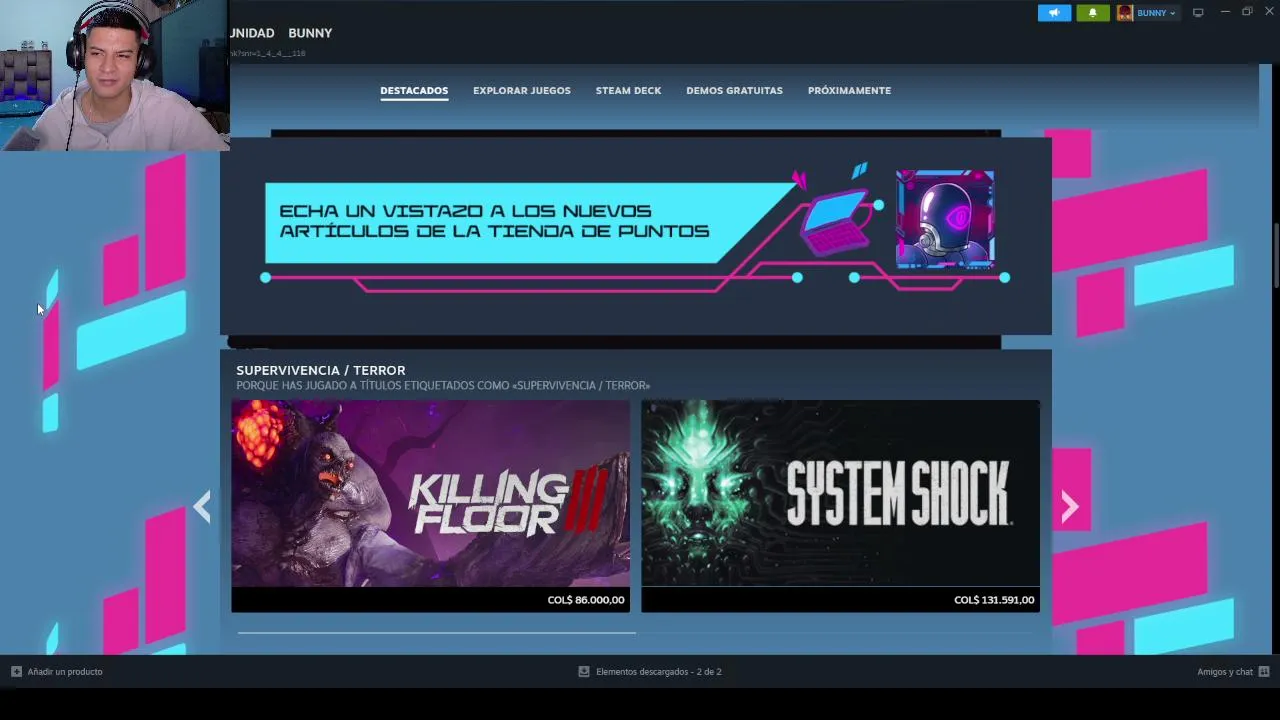The height and width of the screenshot is (720, 1280).
Task: Click the System Shock price COL$ 131.591,00
Action: point(994,600)
